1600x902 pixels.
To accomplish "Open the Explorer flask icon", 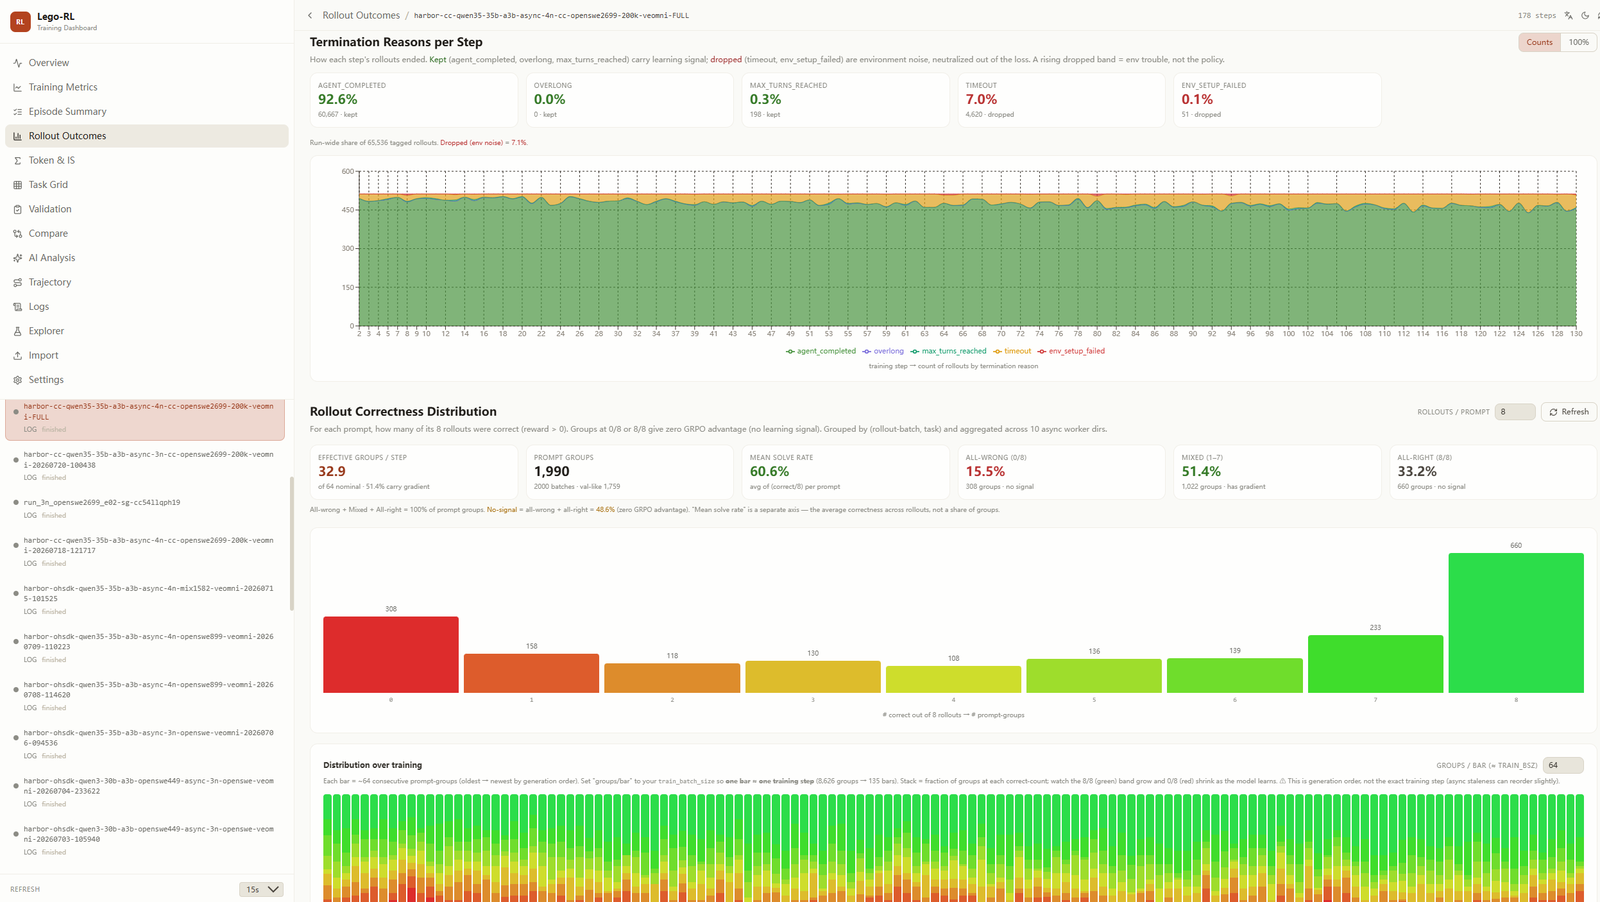I will 17,331.
